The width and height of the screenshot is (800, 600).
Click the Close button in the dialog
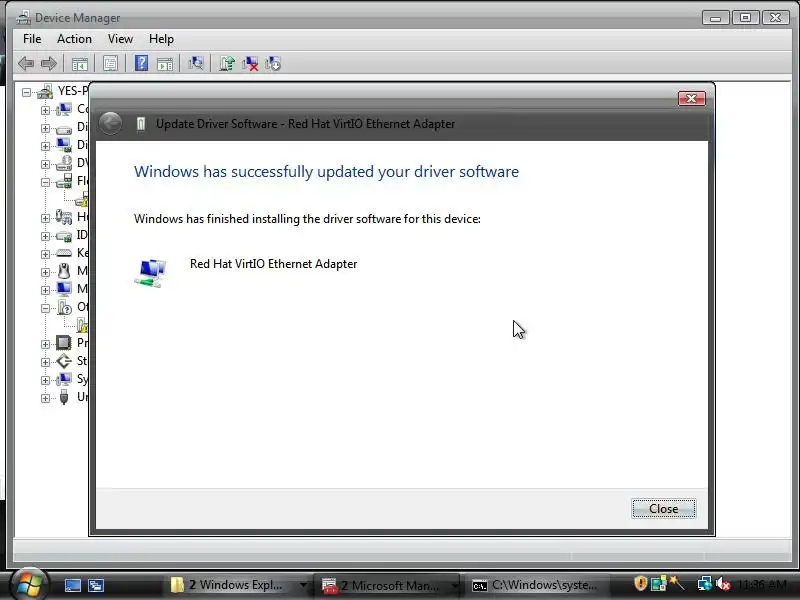tap(663, 509)
